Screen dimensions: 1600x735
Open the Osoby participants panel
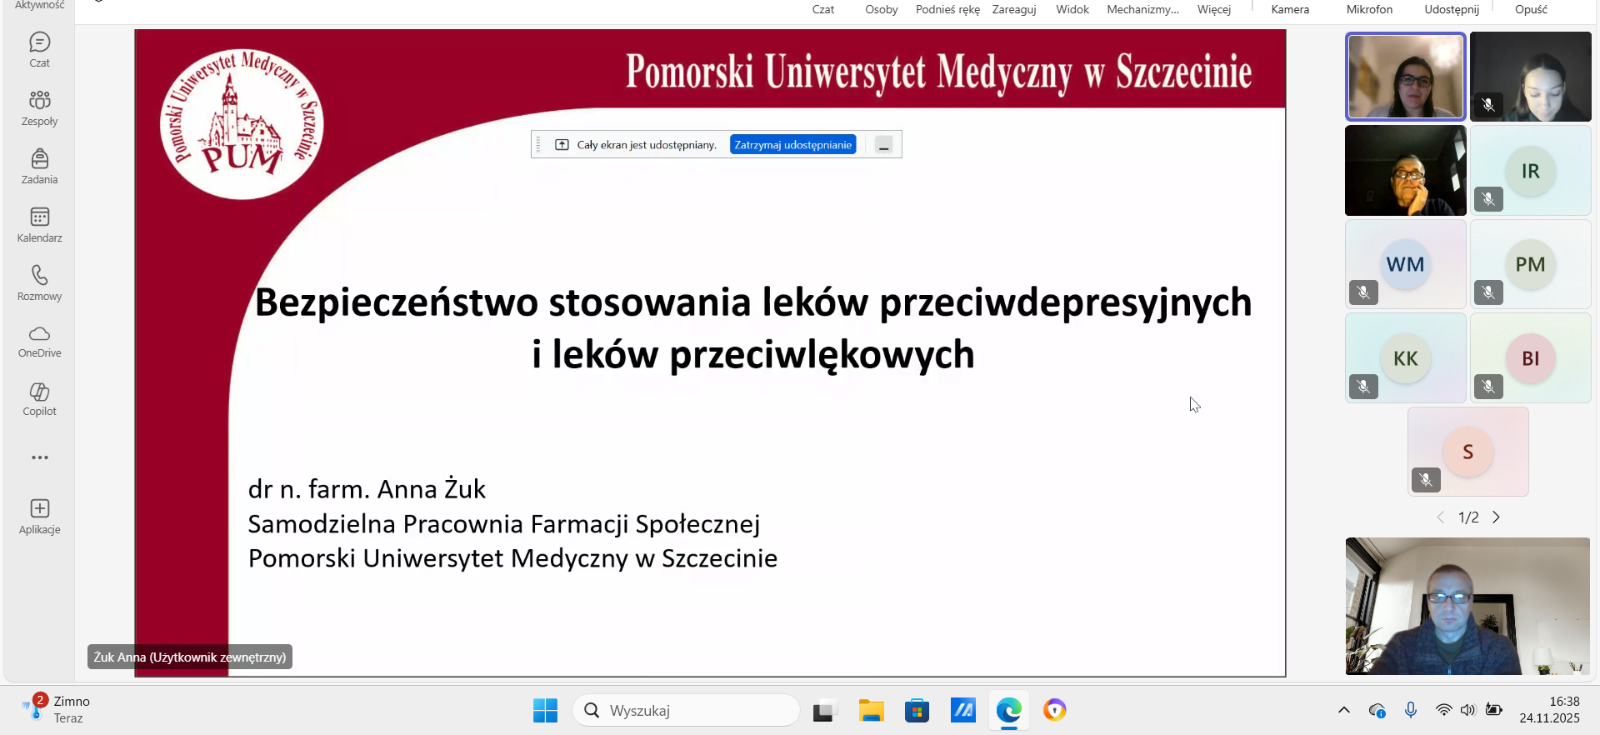881,9
